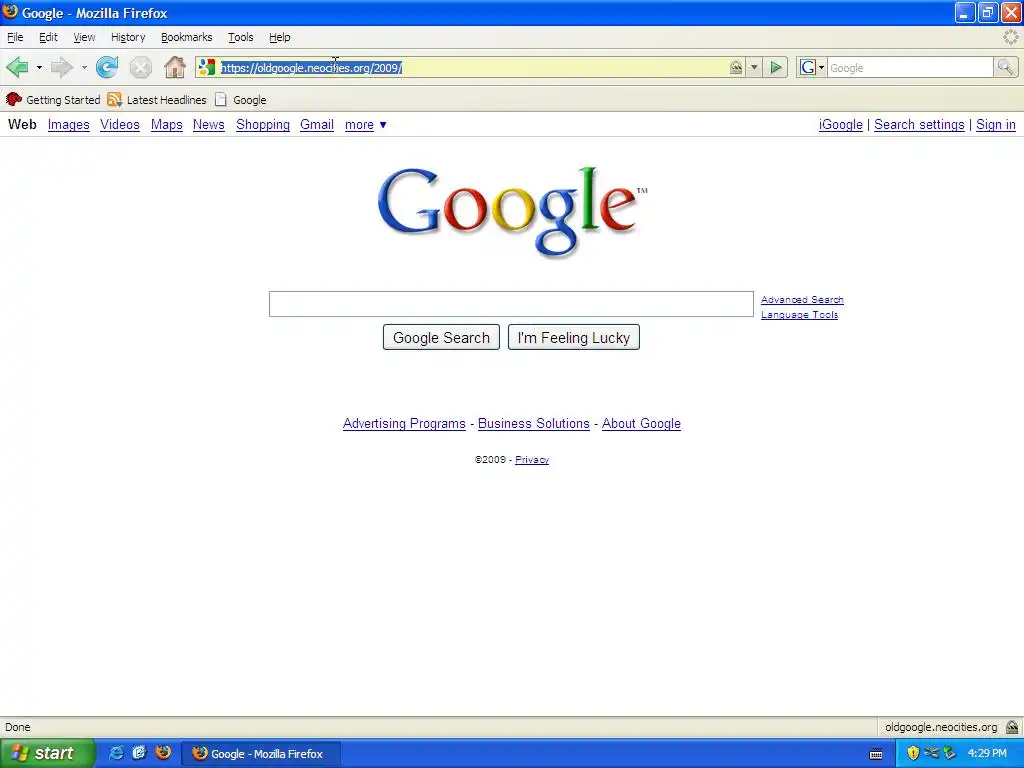1024x768 pixels.
Task: Open the Latest Headlines feed bookmark
Action: point(157,100)
